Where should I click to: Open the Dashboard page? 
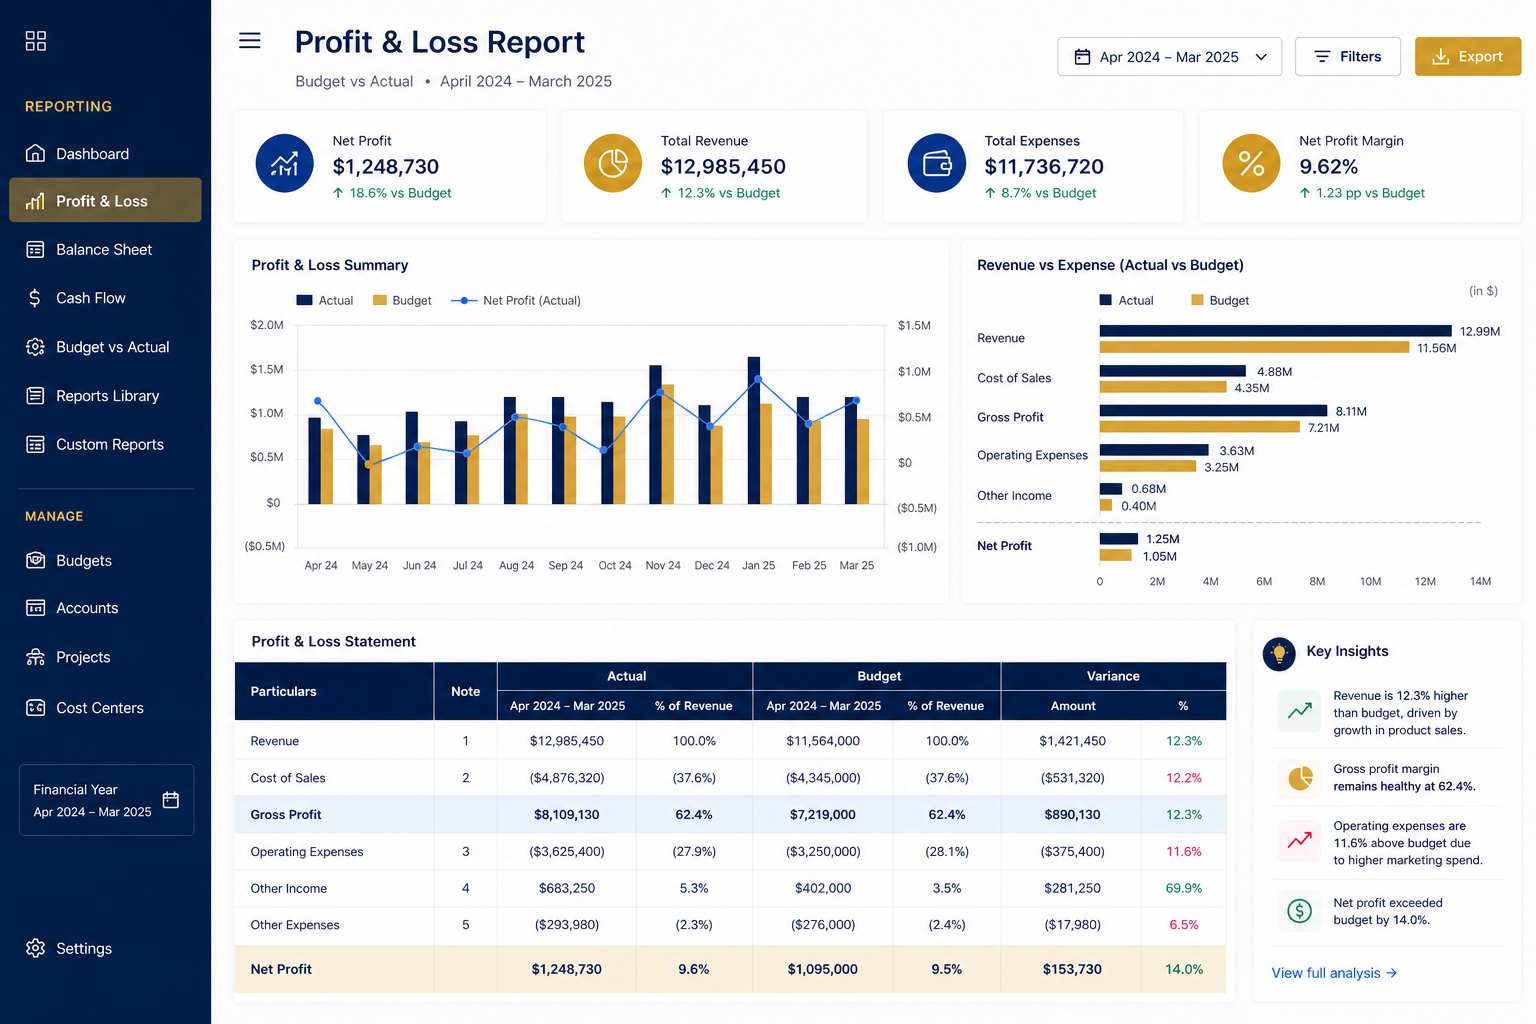coord(105,153)
